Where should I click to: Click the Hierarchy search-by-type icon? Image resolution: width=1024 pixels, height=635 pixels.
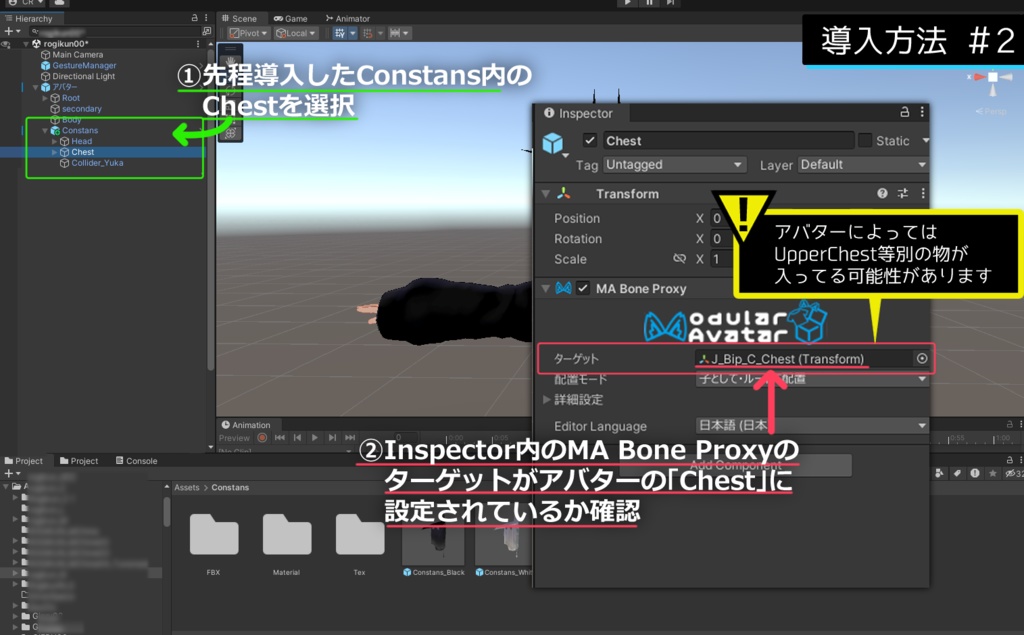click(x=206, y=31)
